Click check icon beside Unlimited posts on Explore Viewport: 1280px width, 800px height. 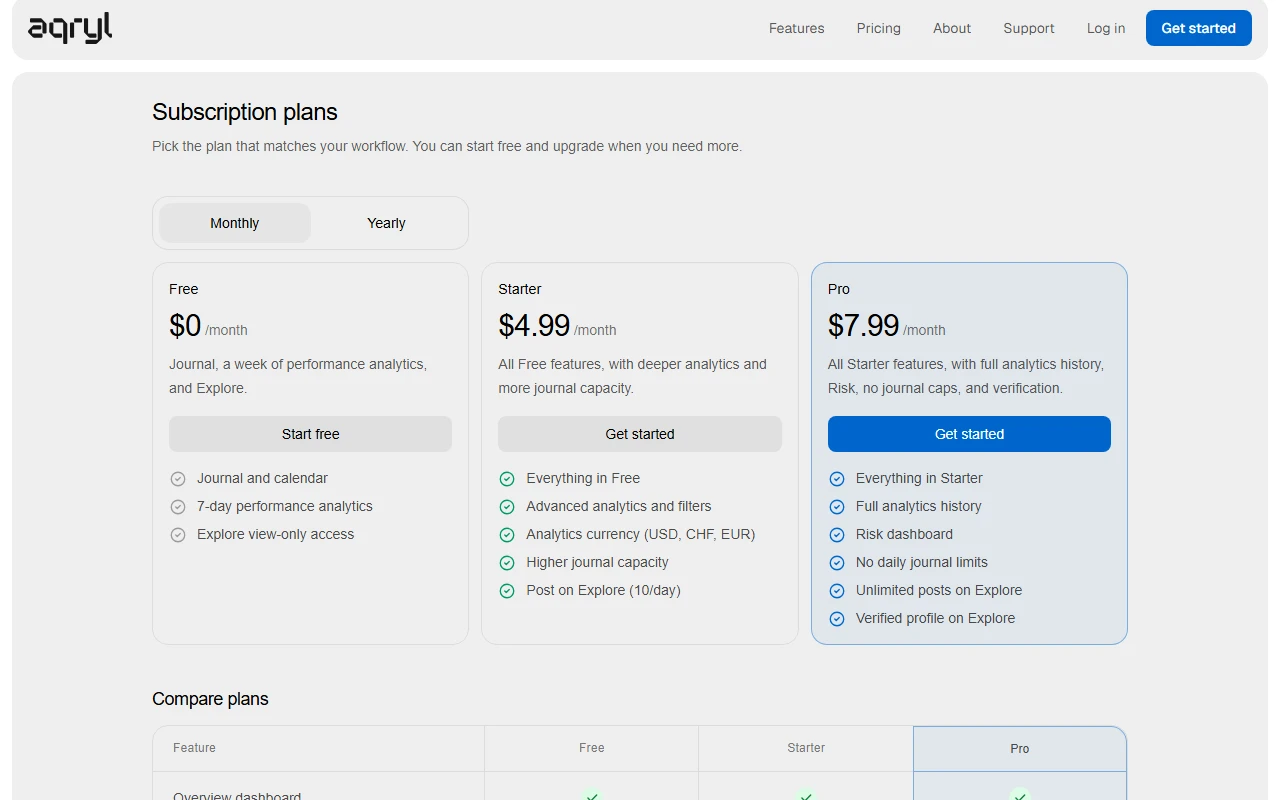click(x=837, y=591)
